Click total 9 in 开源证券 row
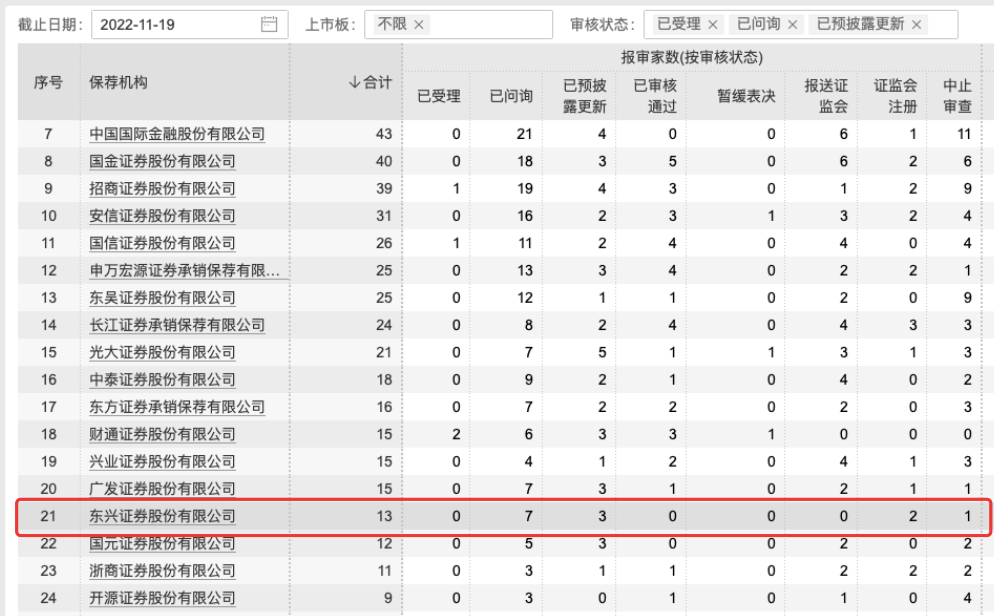 click(x=388, y=598)
